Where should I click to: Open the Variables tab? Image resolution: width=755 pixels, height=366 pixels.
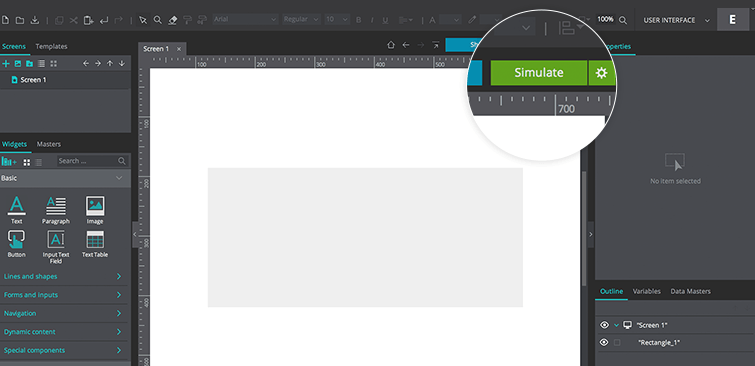[x=647, y=291]
